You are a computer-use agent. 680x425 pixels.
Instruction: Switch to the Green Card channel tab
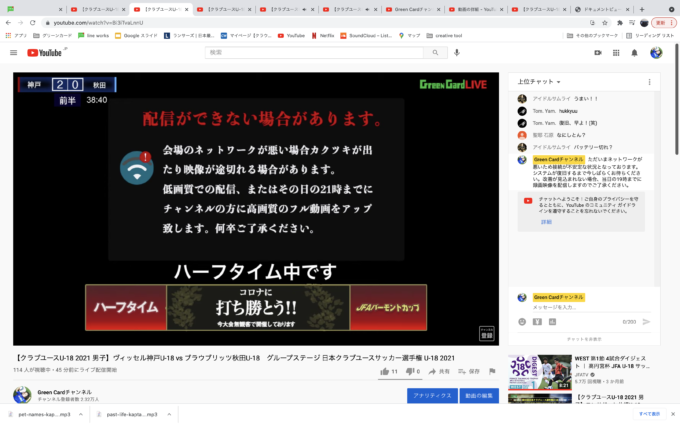(x=412, y=9)
